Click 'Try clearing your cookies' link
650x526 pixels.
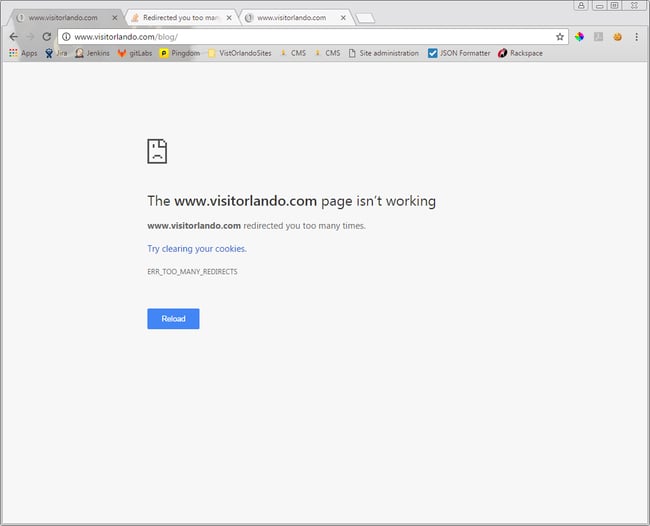(x=197, y=249)
